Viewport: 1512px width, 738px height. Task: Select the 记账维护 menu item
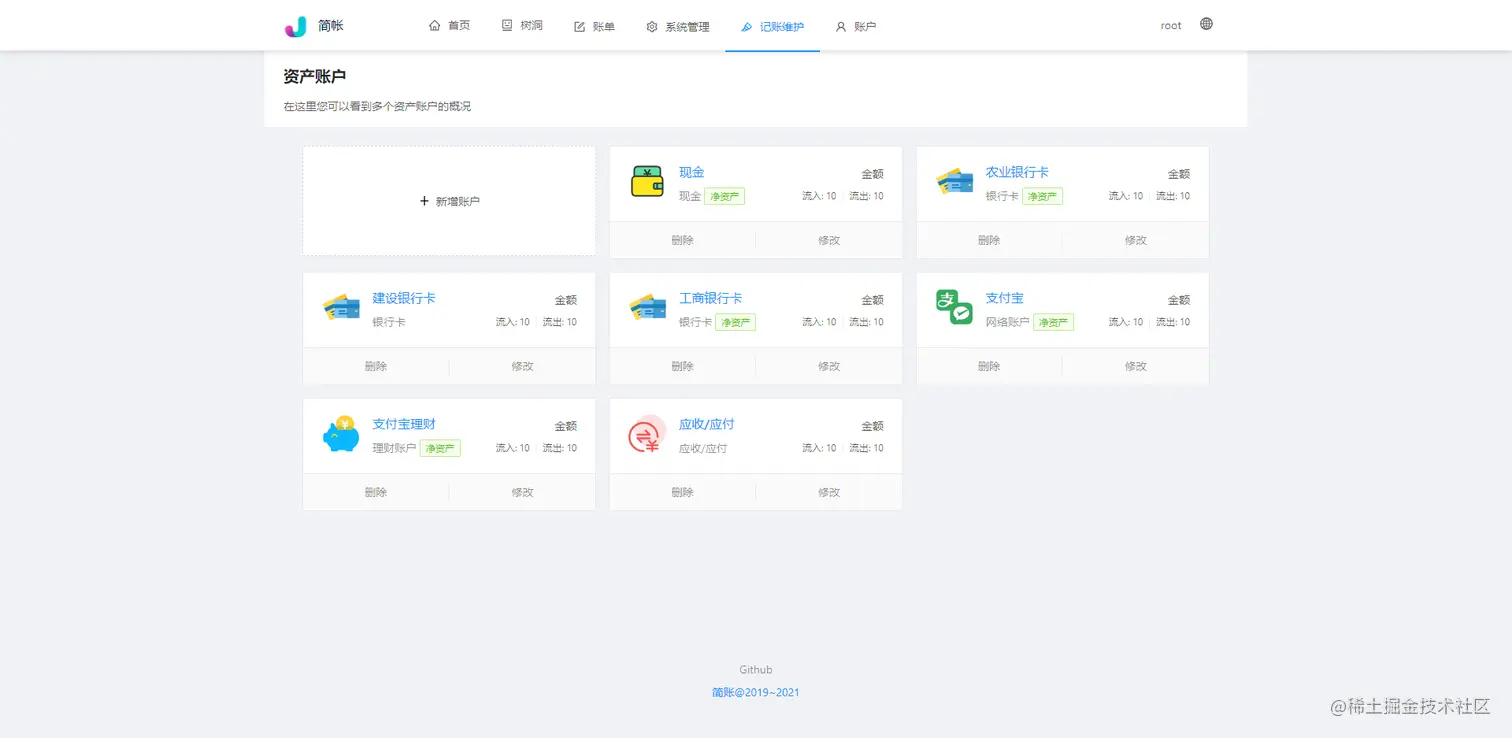[x=772, y=26]
